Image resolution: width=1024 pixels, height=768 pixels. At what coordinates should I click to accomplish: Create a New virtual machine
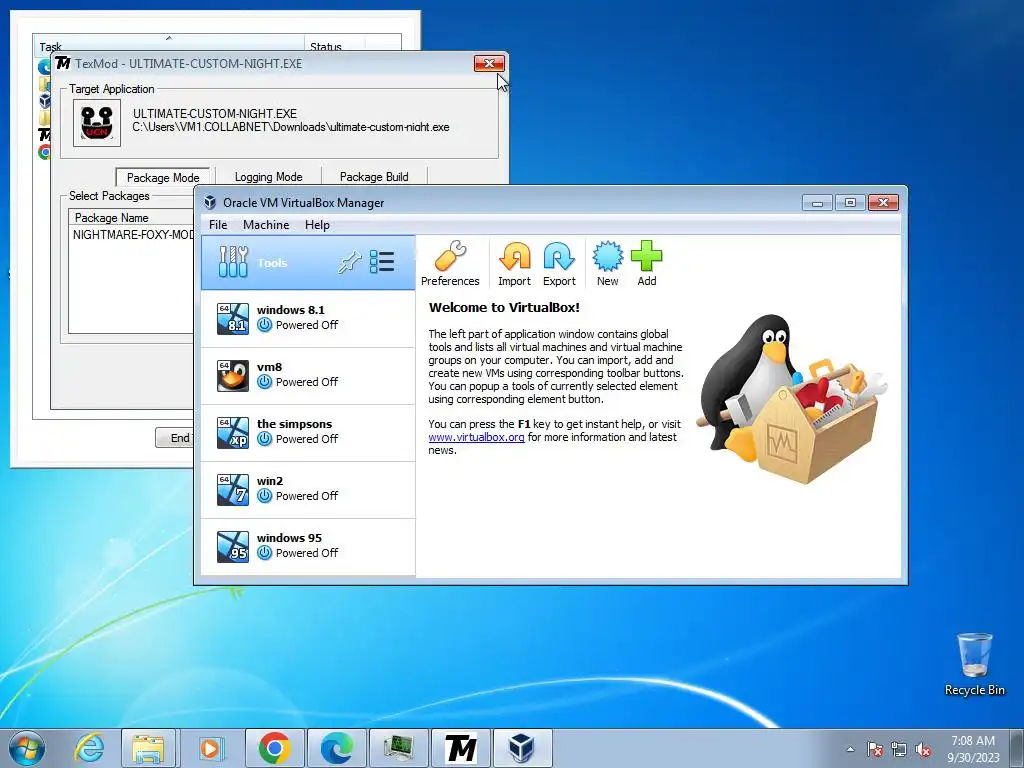coord(607,263)
